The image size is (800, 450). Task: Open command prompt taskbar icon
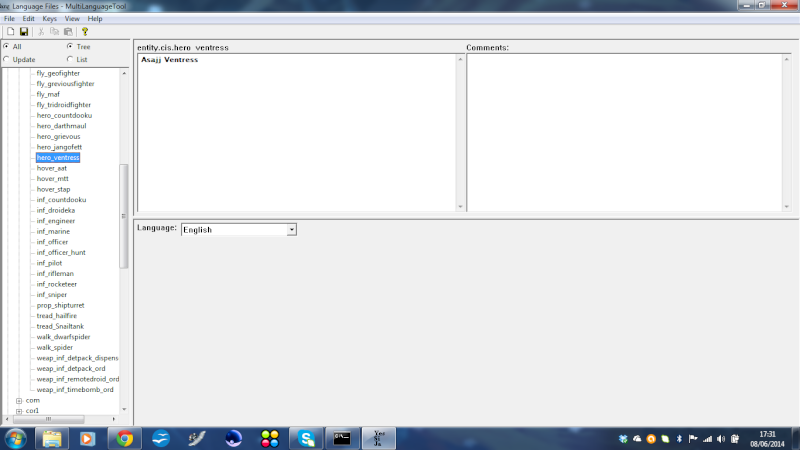pyautogui.click(x=342, y=439)
